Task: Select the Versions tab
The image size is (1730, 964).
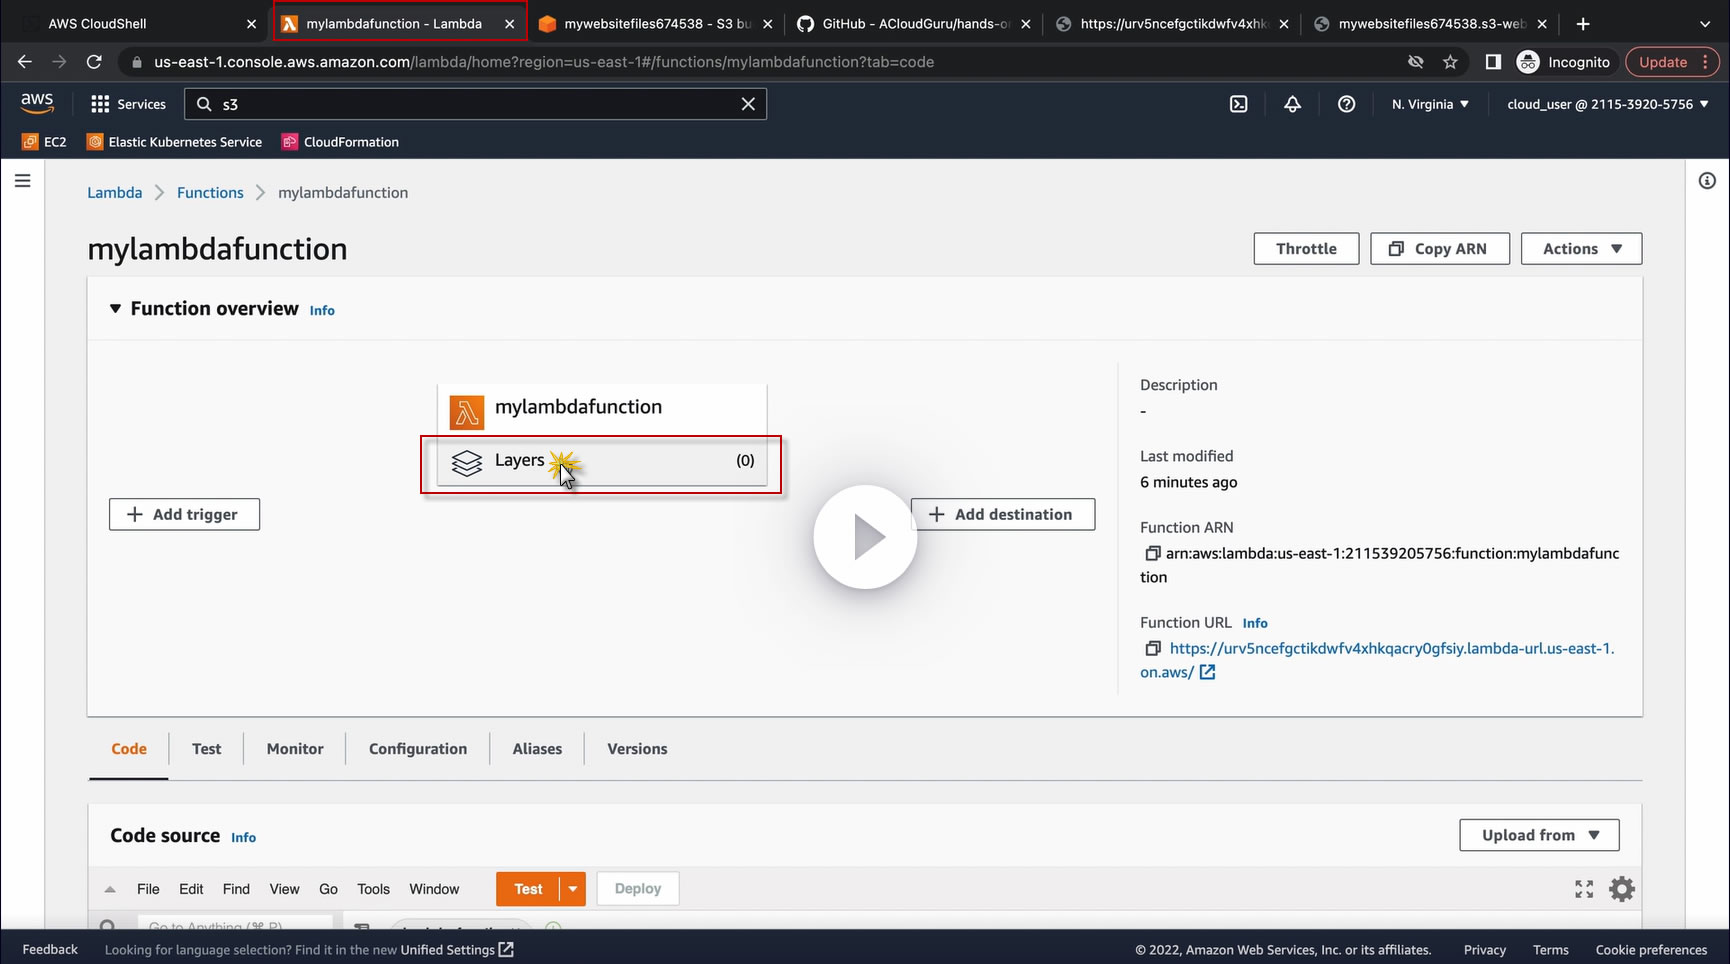Action: [x=637, y=749]
